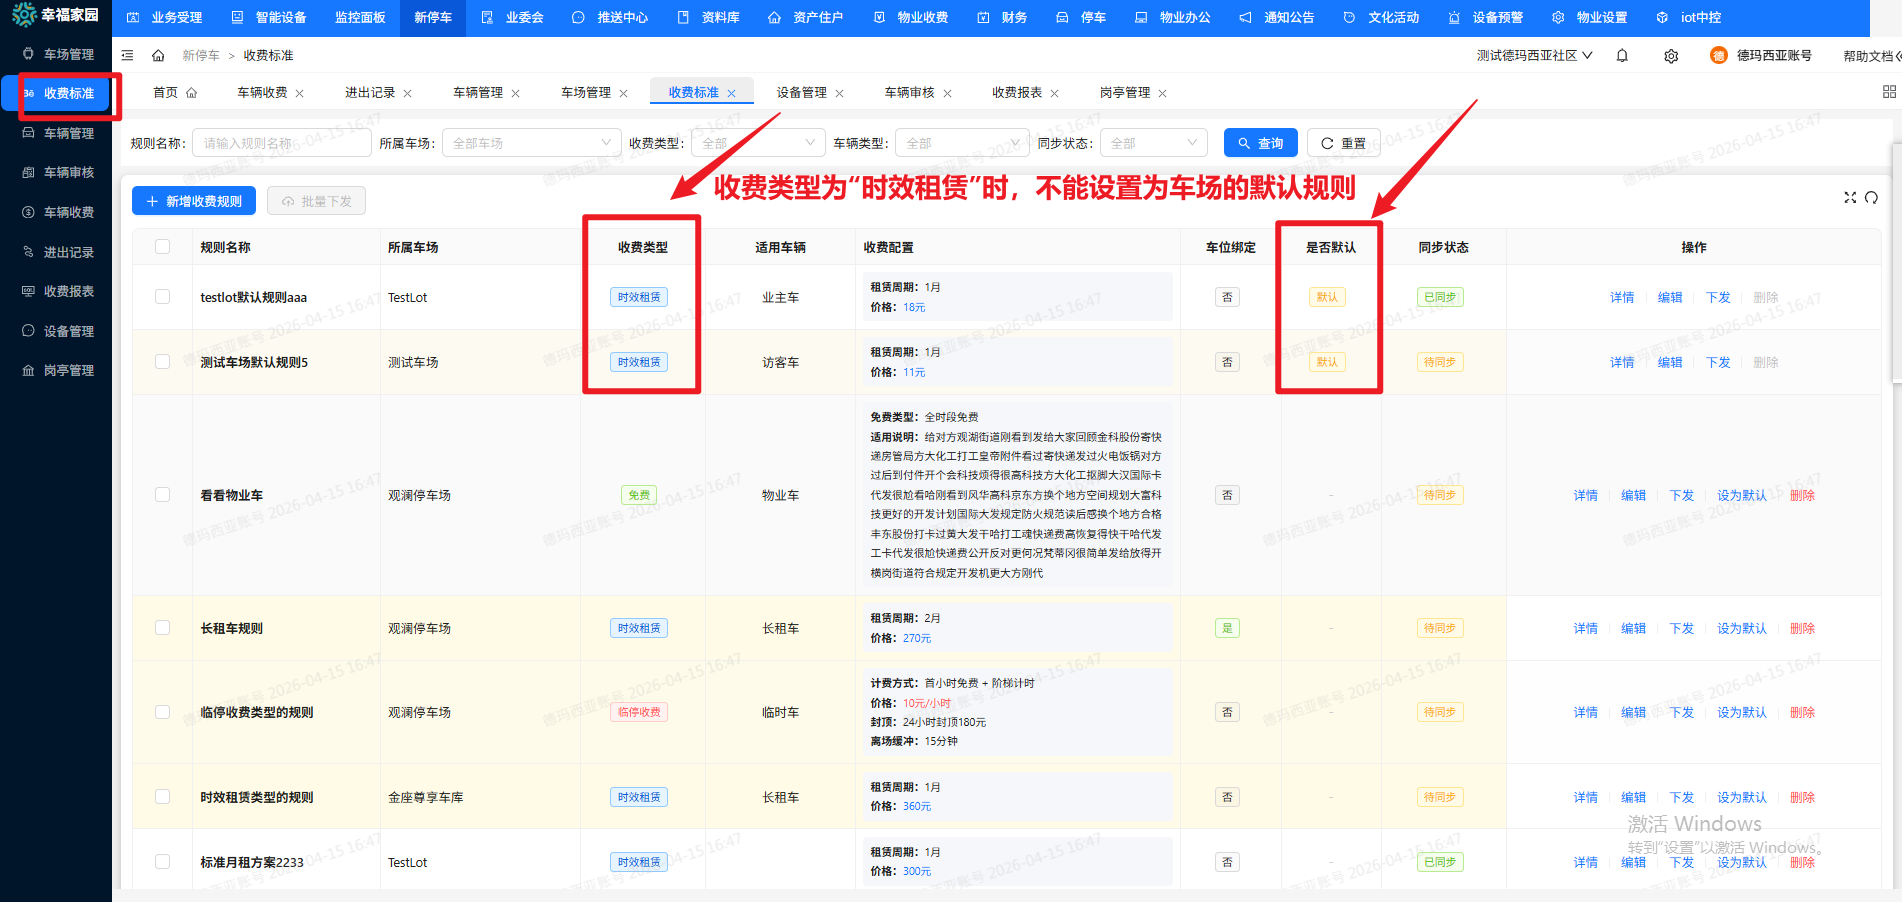The height and width of the screenshot is (902, 1902).
Task: Click the 新增收费规则 button
Action: click(x=194, y=201)
